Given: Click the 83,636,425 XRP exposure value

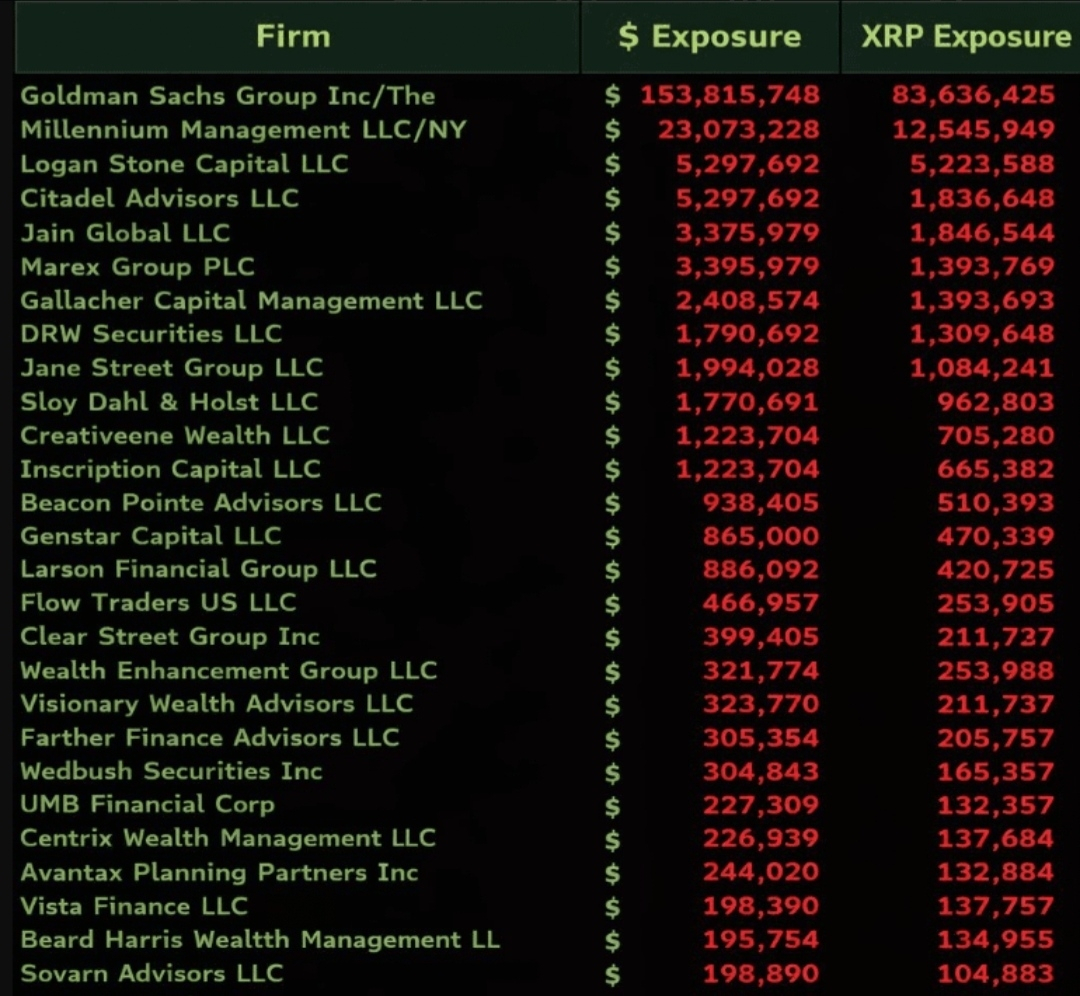Looking at the screenshot, I should pos(973,95).
